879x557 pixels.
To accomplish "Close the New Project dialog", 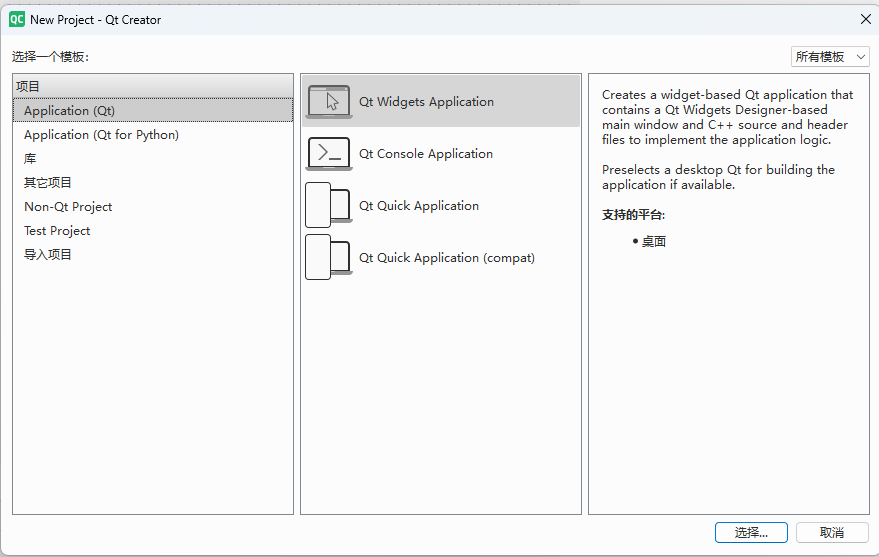I will pyautogui.click(x=866, y=19).
